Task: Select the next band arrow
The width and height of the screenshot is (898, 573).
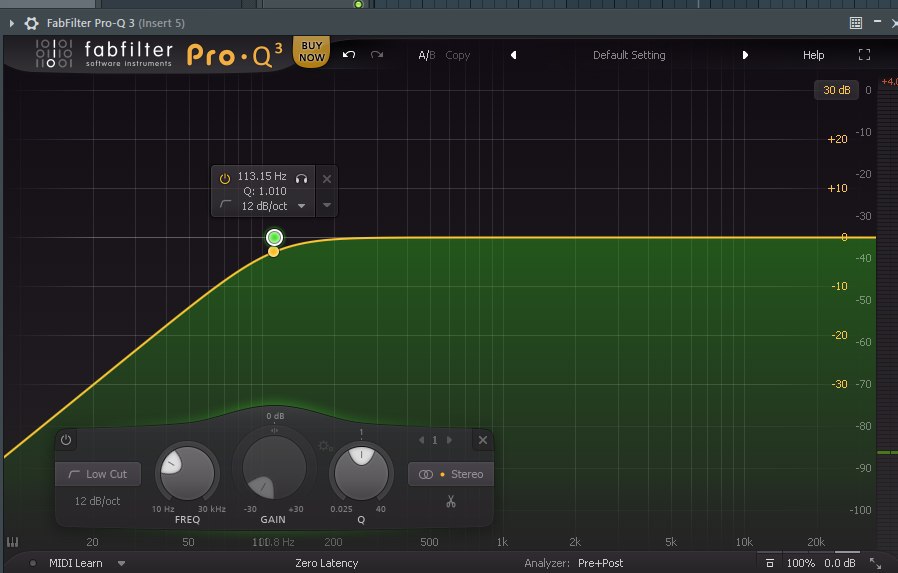Action: (x=449, y=440)
